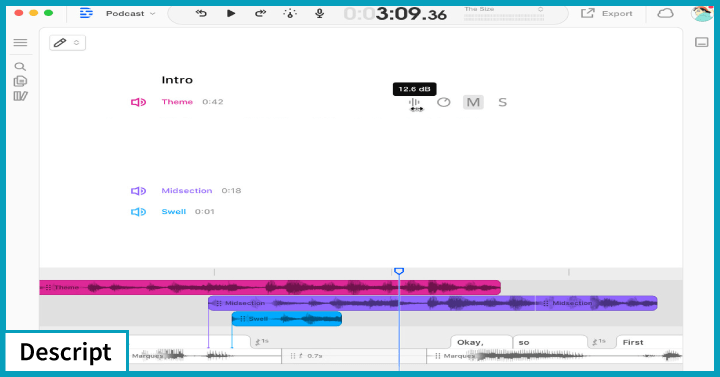Viewport: 720px width, 377px height.
Task: Start recording with the microphone icon
Action: (320, 13)
